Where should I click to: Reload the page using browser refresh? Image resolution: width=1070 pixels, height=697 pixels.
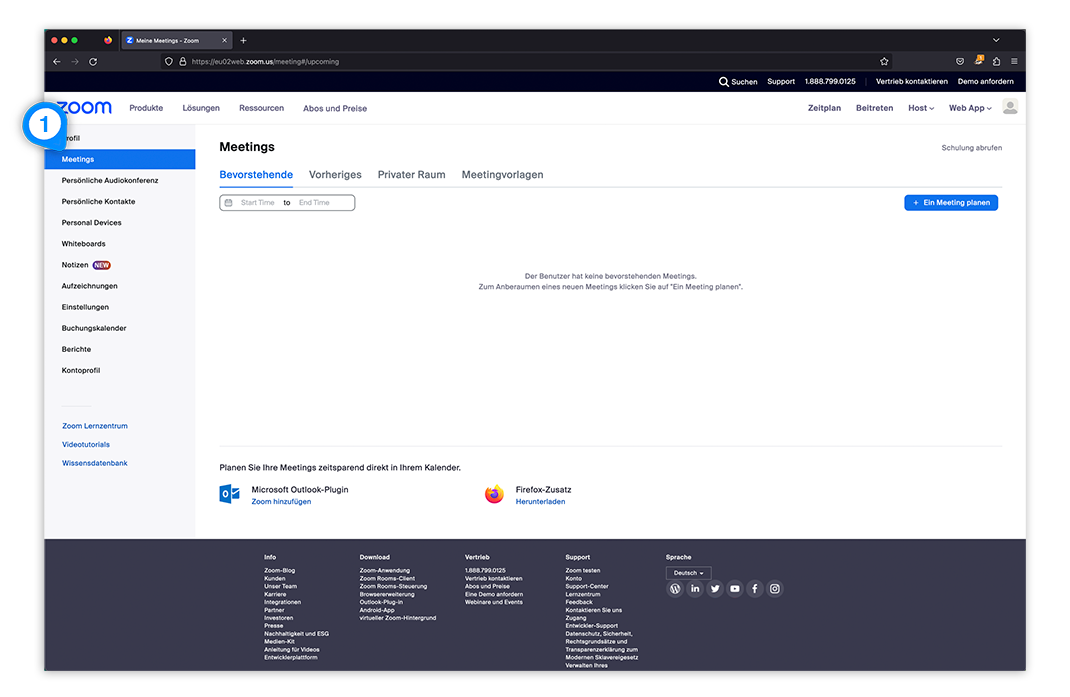93,61
